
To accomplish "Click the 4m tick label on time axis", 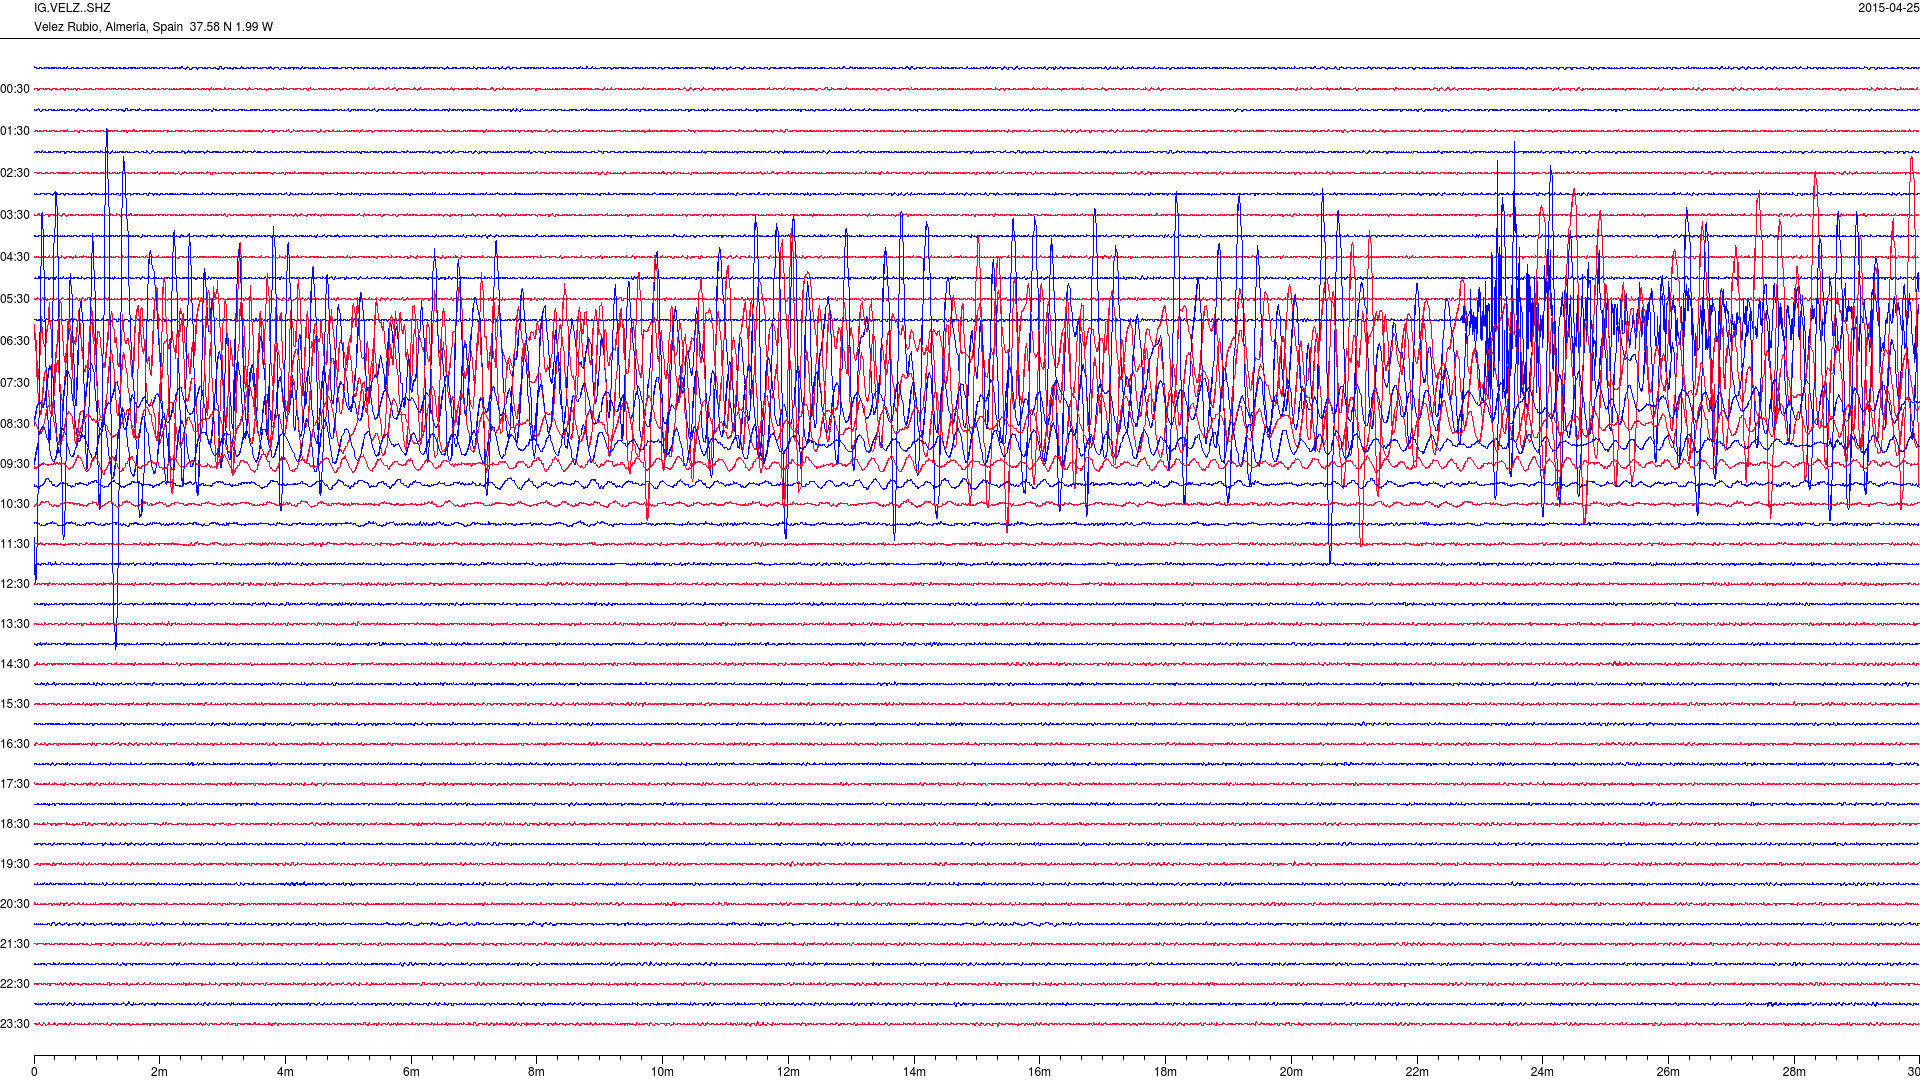I will (285, 1072).
